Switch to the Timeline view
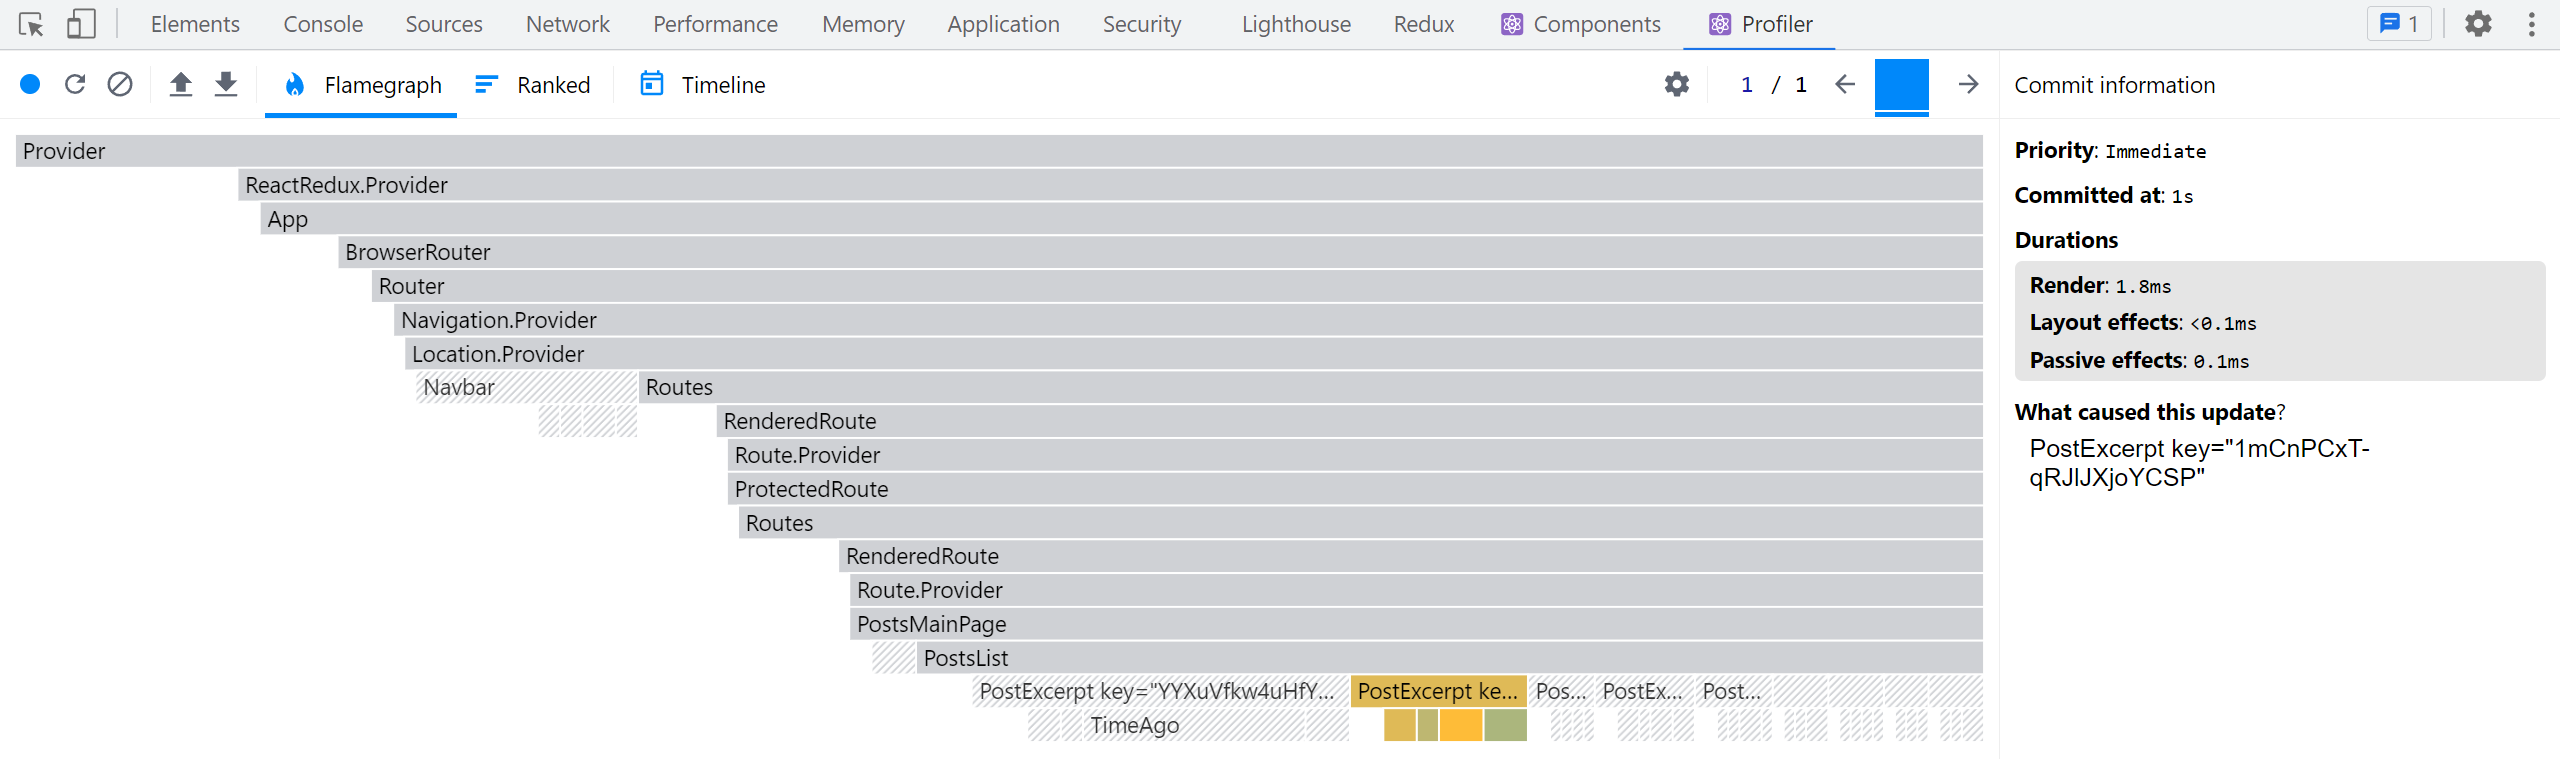The width and height of the screenshot is (2560, 759). (x=703, y=85)
